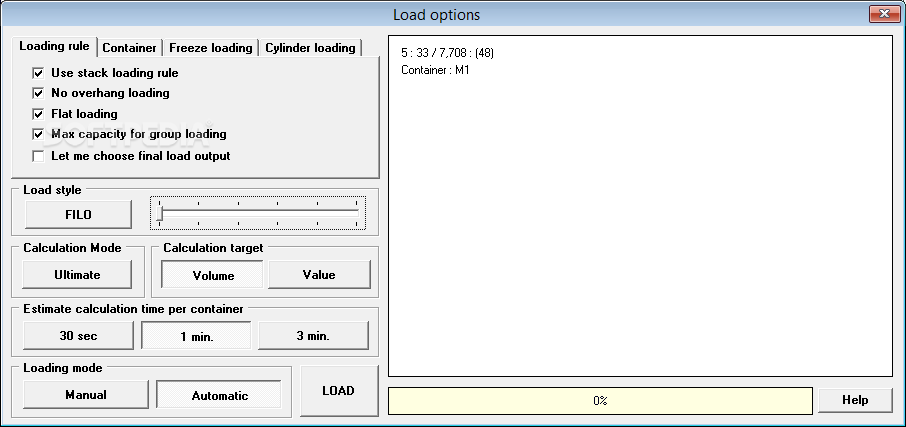Click the FILO load style button
This screenshot has width=906, height=427.
tap(78, 214)
